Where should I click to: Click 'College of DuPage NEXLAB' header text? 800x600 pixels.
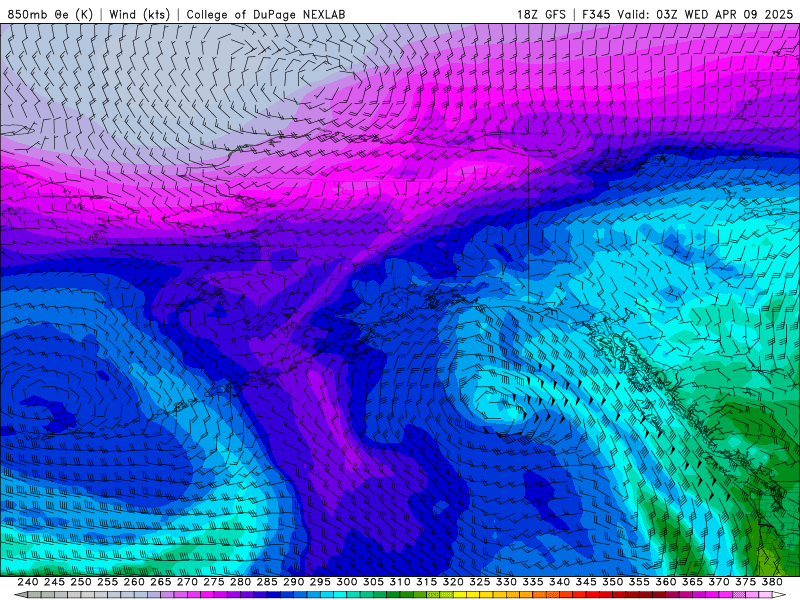tap(266, 14)
